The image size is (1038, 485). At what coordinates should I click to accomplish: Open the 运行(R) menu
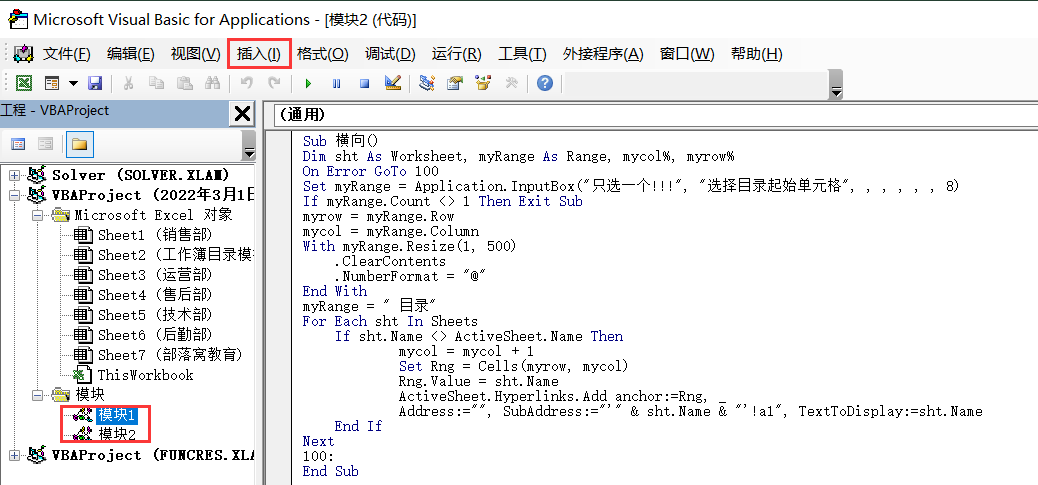(456, 54)
